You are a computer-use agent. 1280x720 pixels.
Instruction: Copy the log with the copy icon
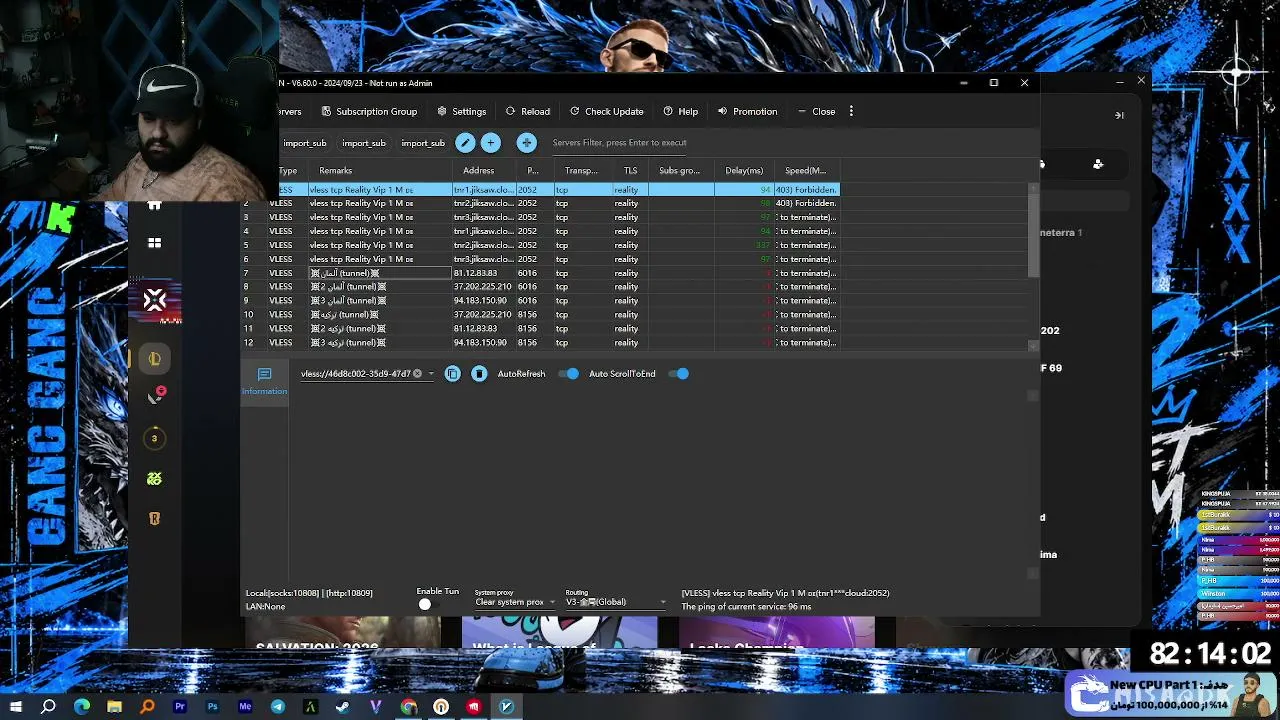(453, 374)
